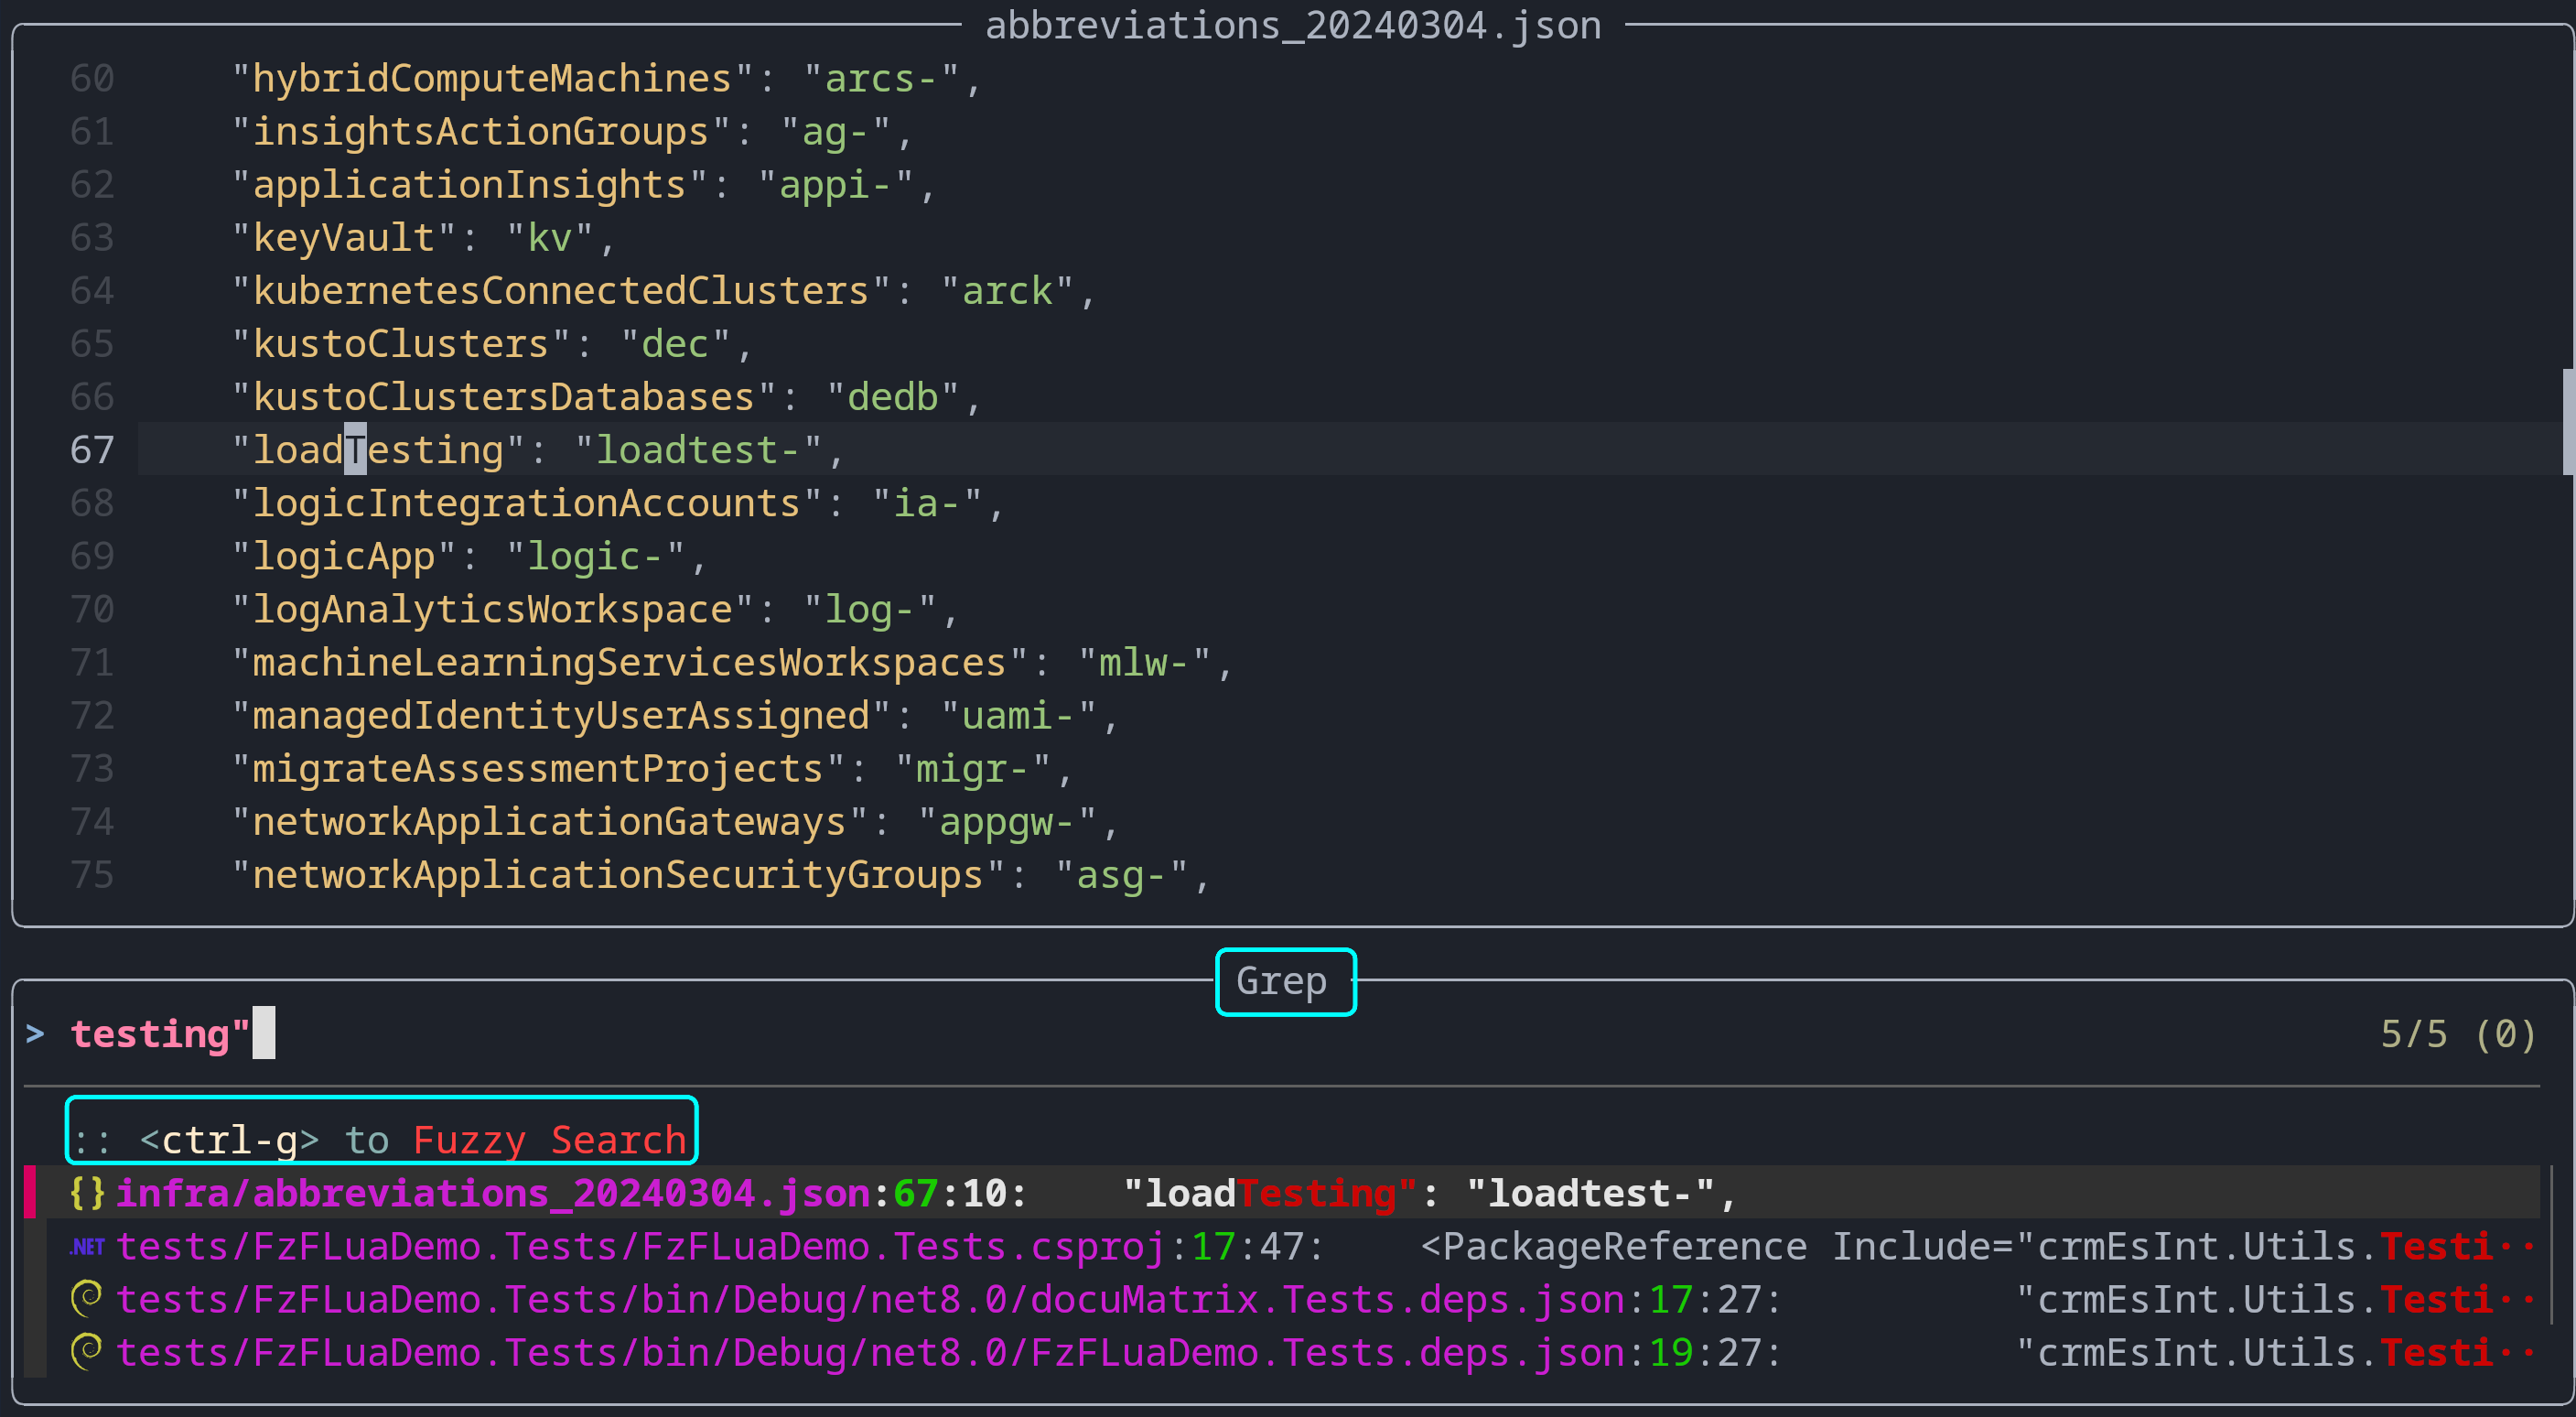The height and width of the screenshot is (1417, 2576).
Task: Click the 5/5 (0) match counter
Action: click(2458, 1033)
